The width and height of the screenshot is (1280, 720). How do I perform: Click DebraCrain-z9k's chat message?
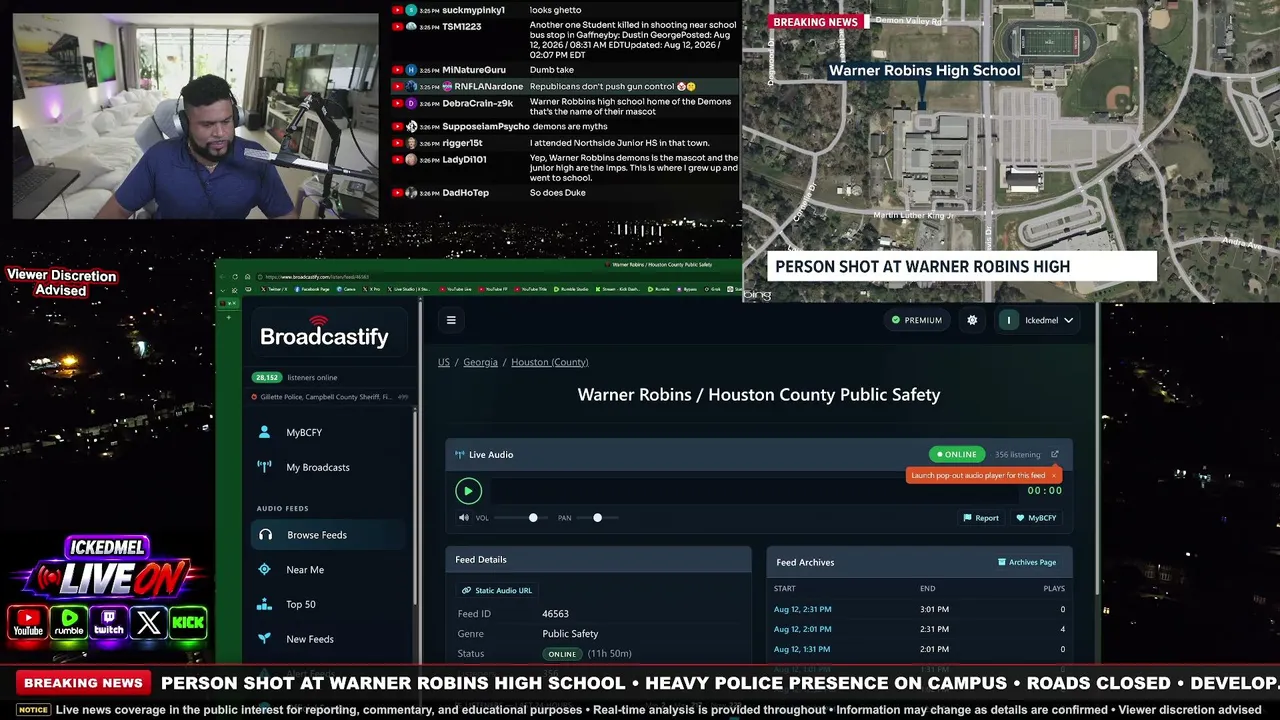[634, 107]
